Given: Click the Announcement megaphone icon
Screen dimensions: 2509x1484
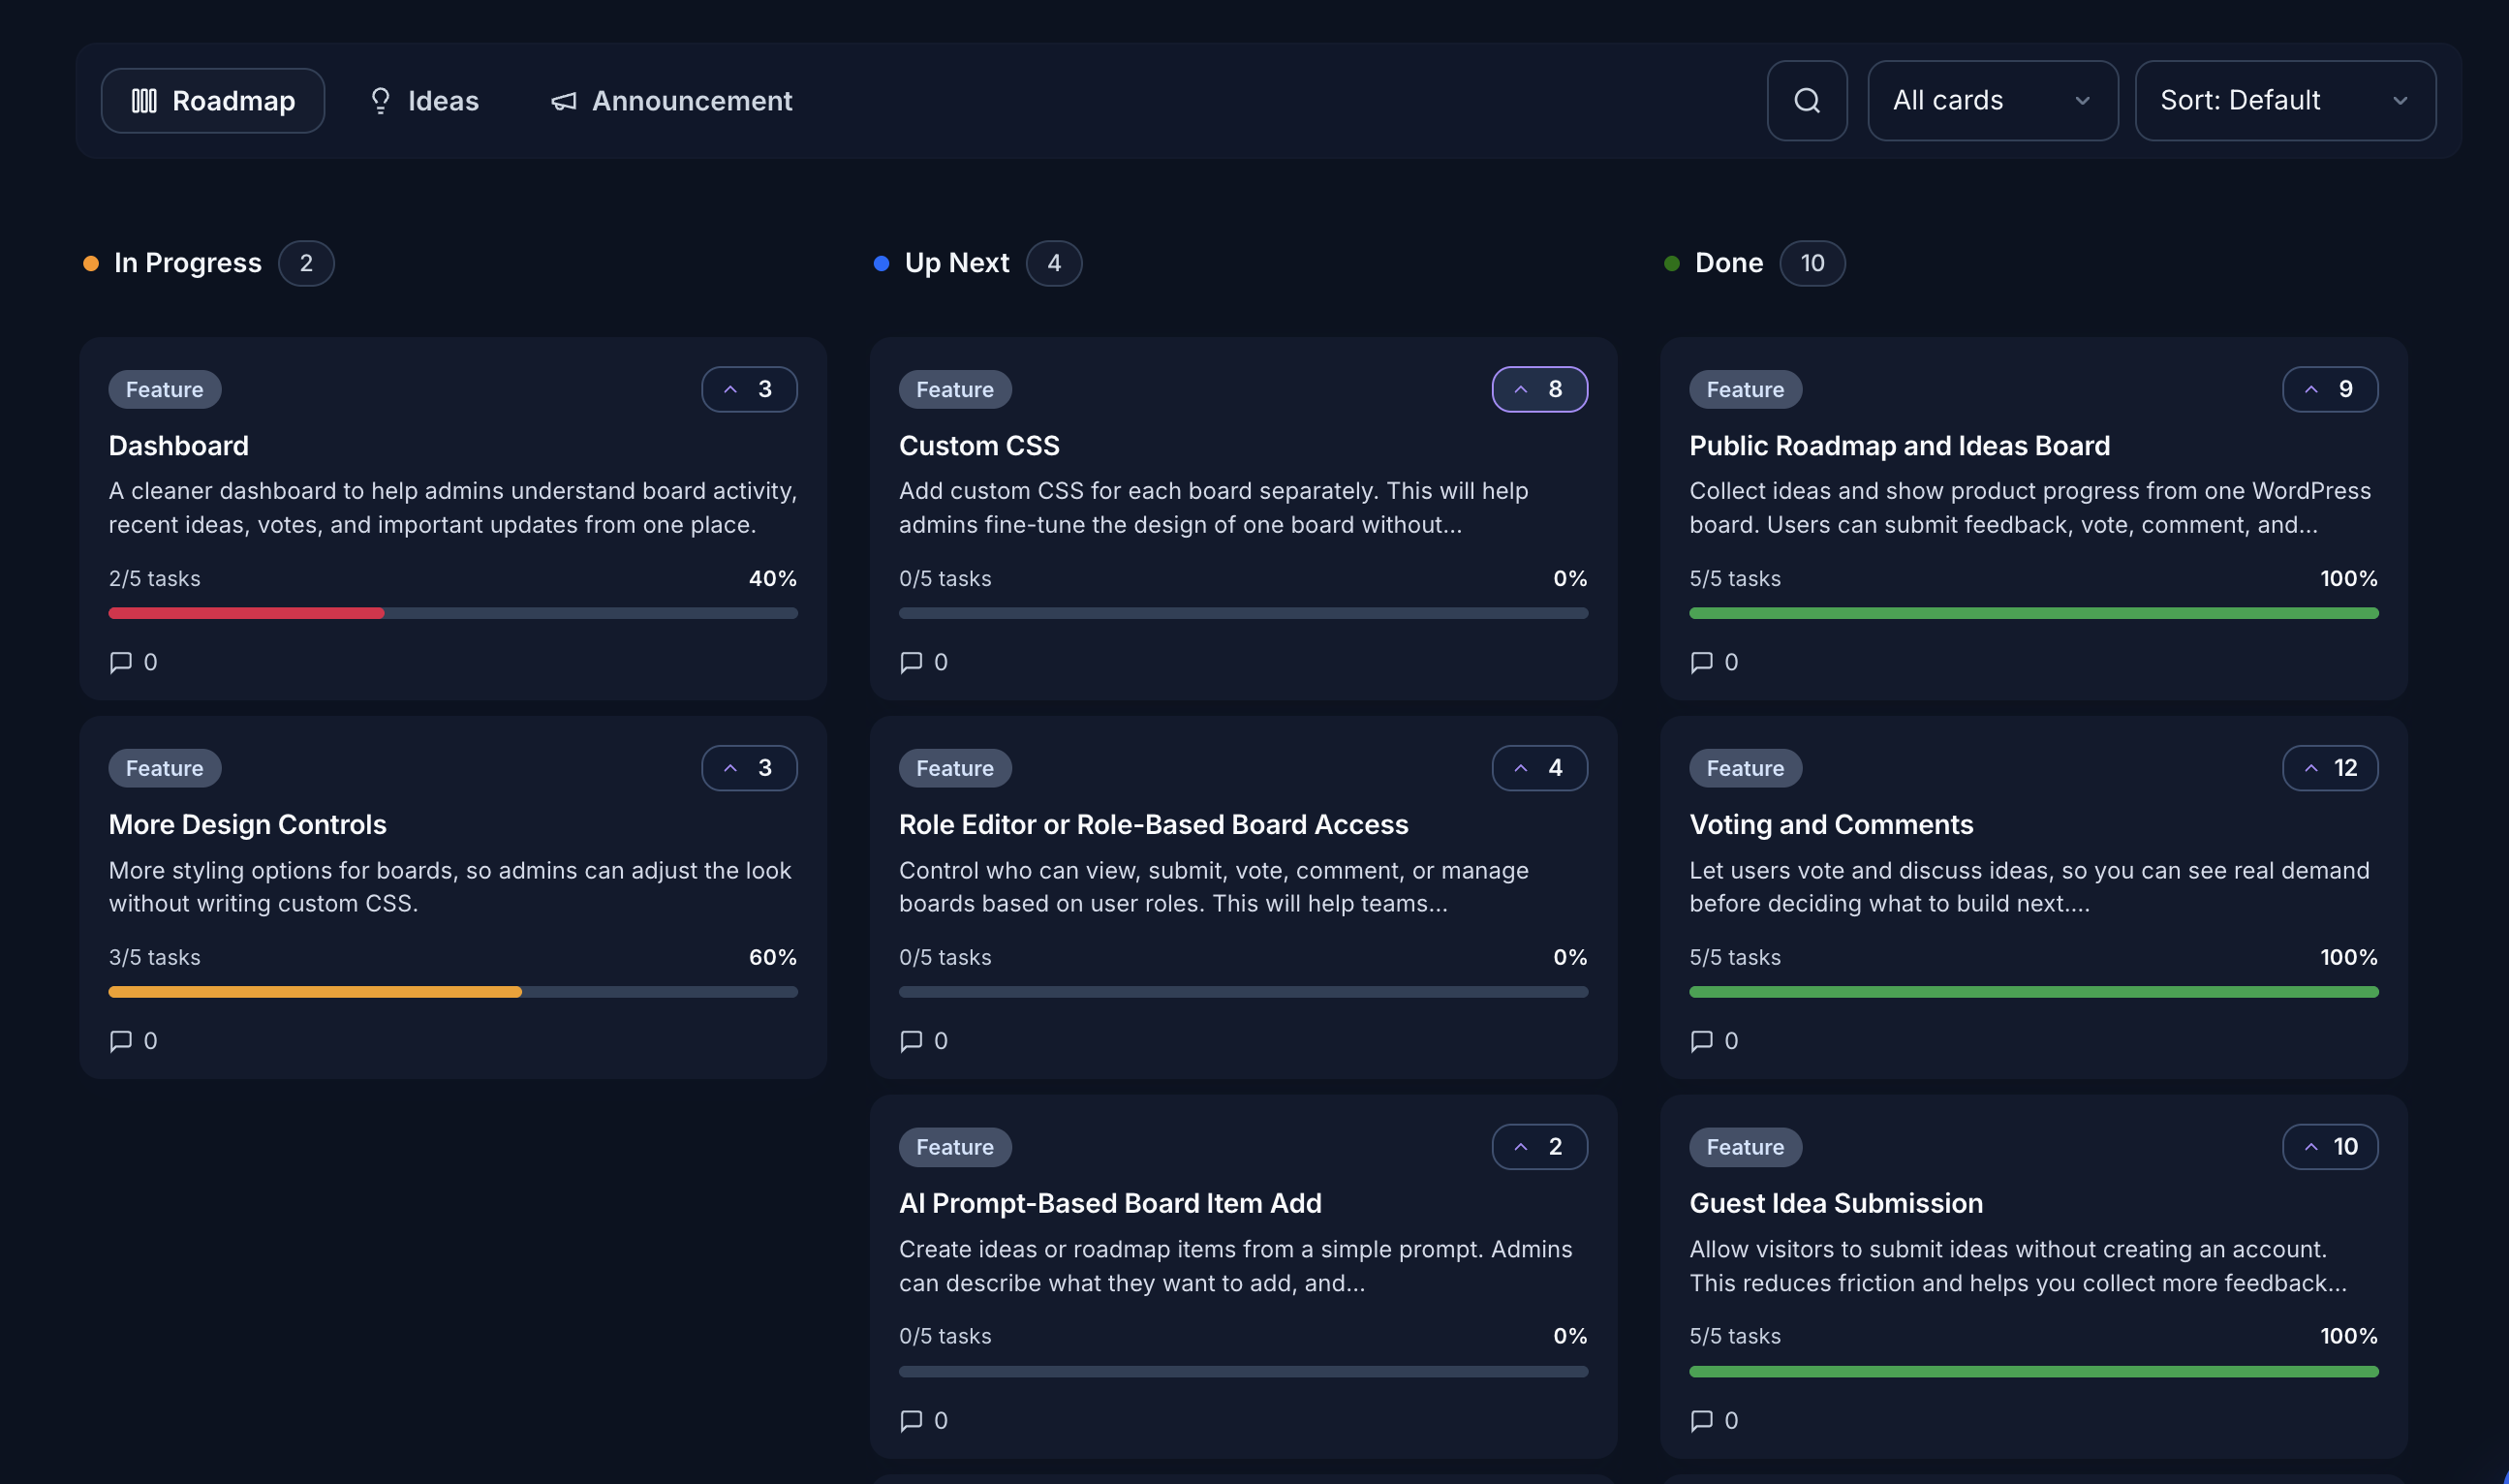Looking at the screenshot, I should [x=563, y=101].
